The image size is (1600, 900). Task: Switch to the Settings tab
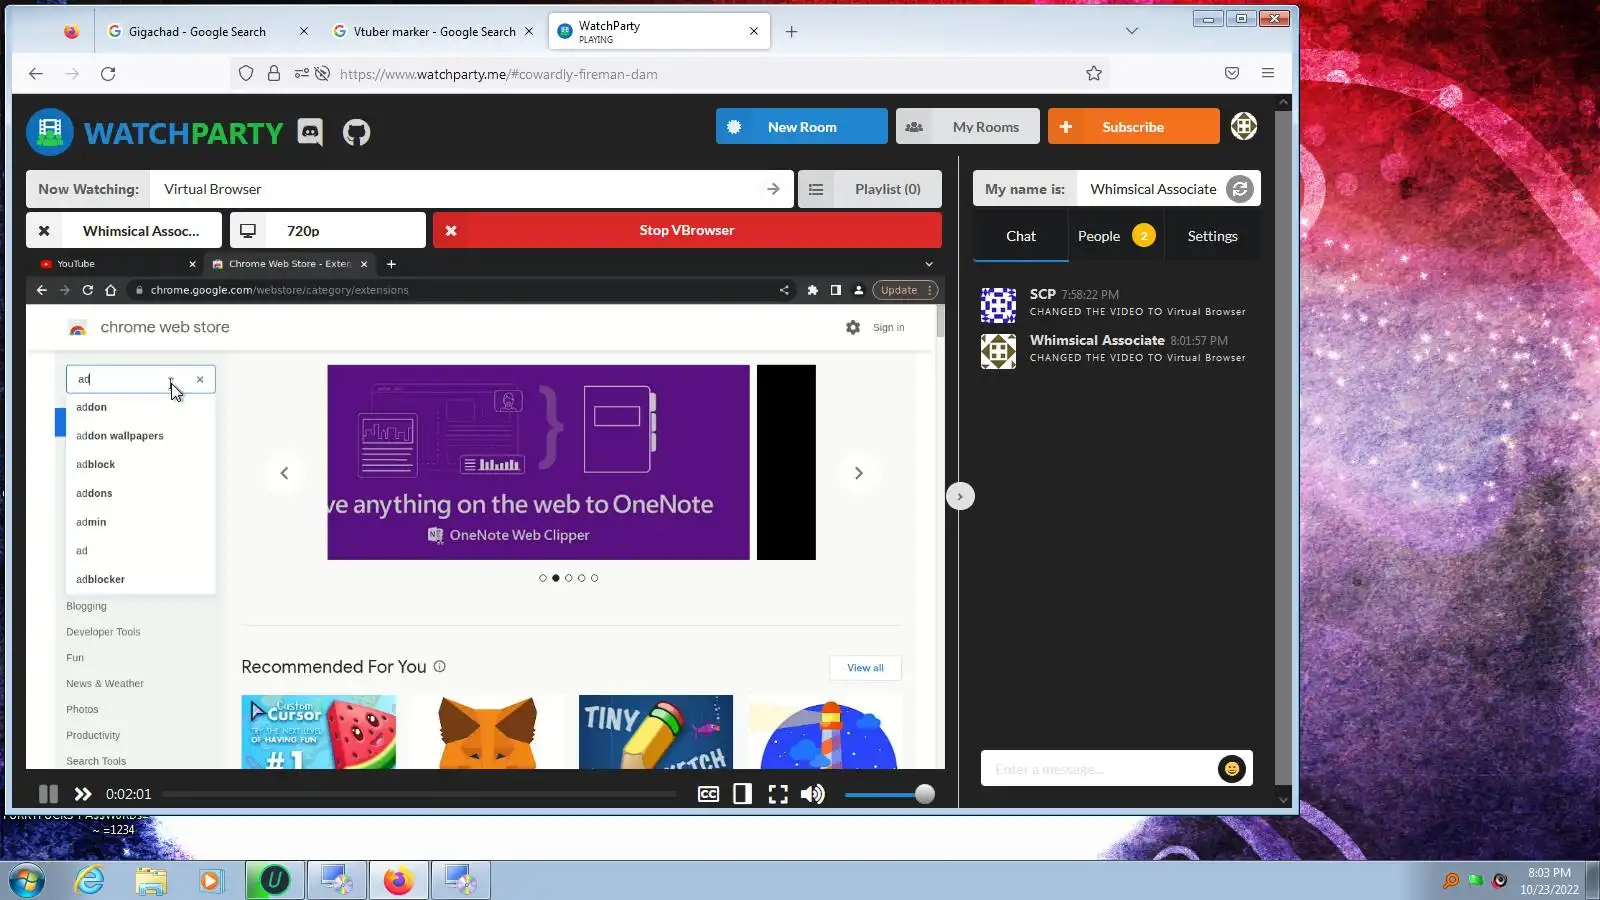pyautogui.click(x=1212, y=236)
